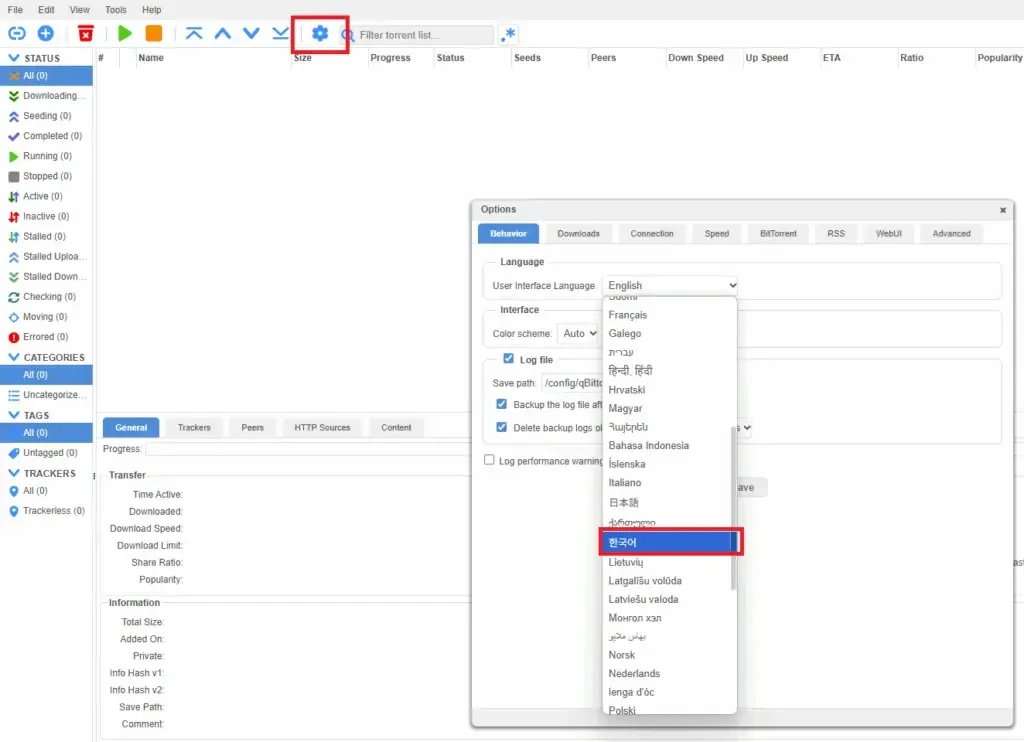Open the Trackers tab in bottom panel
Image resolution: width=1024 pixels, height=742 pixels.
point(193,426)
